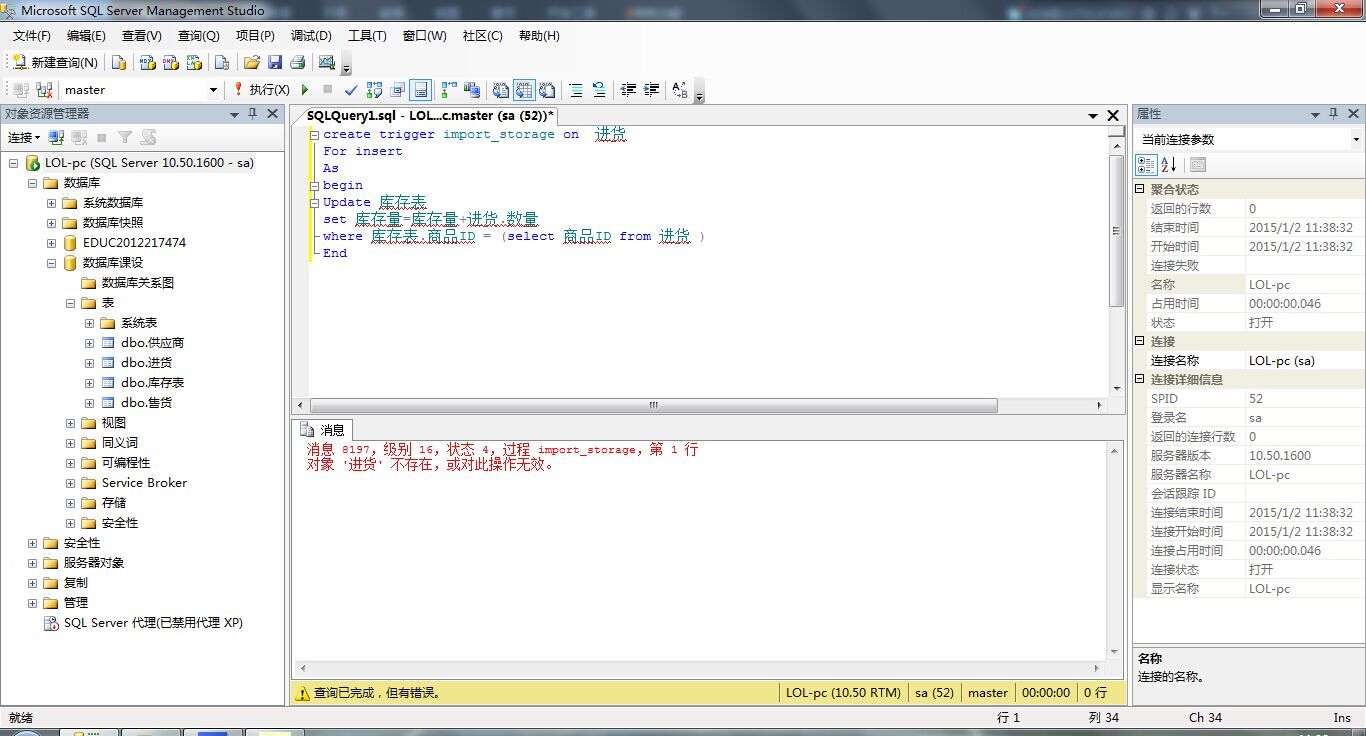Toggle Results to Grid output mode

524,90
